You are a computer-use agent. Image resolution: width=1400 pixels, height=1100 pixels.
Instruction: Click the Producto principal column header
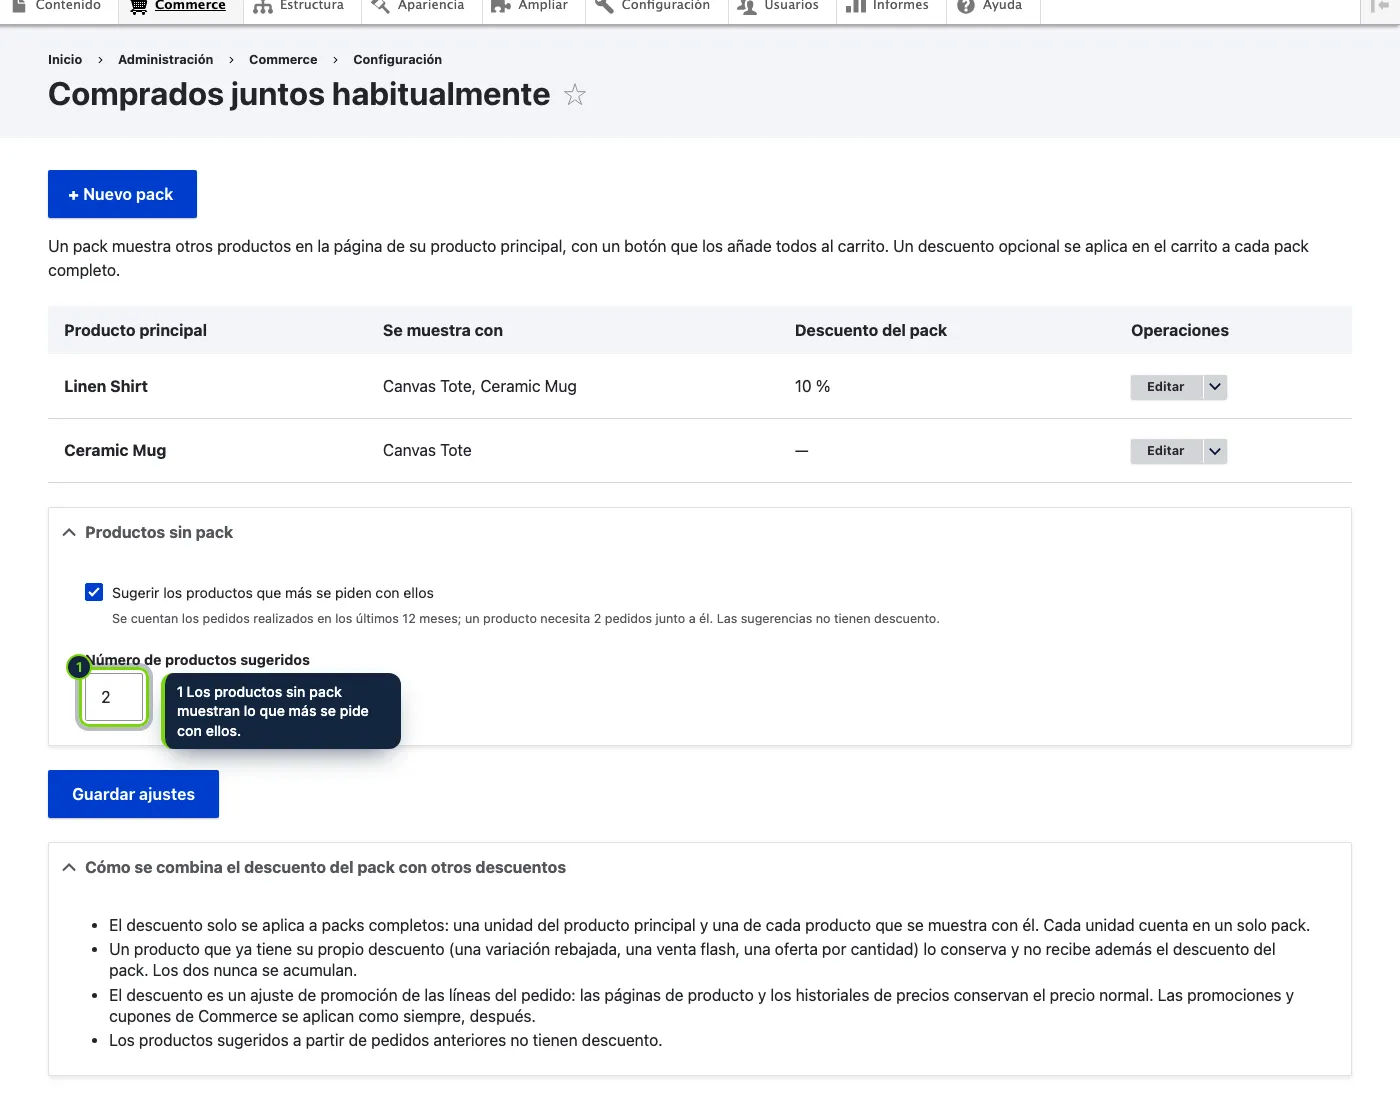(135, 331)
